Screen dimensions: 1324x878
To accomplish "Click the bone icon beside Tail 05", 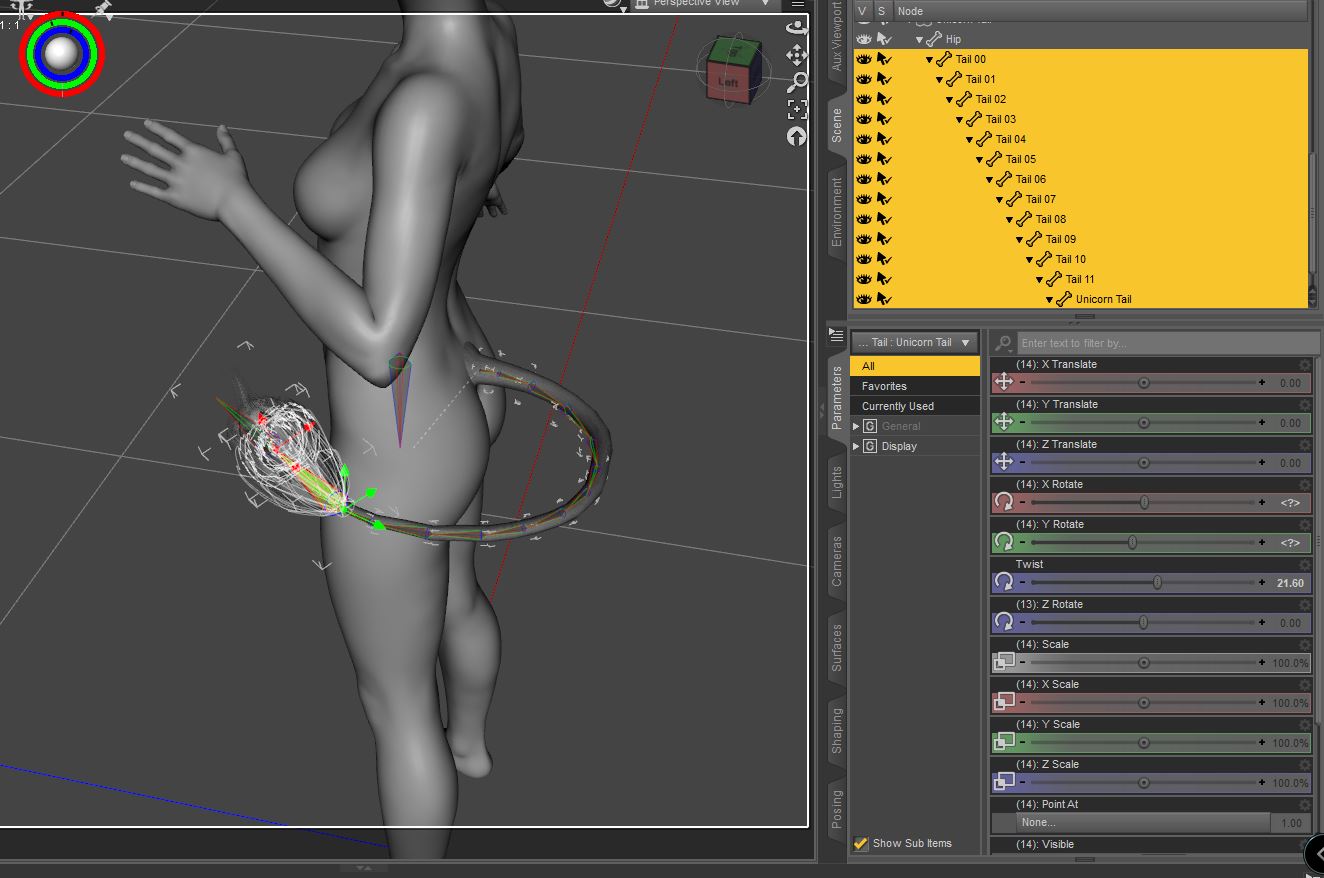I will (994, 159).
